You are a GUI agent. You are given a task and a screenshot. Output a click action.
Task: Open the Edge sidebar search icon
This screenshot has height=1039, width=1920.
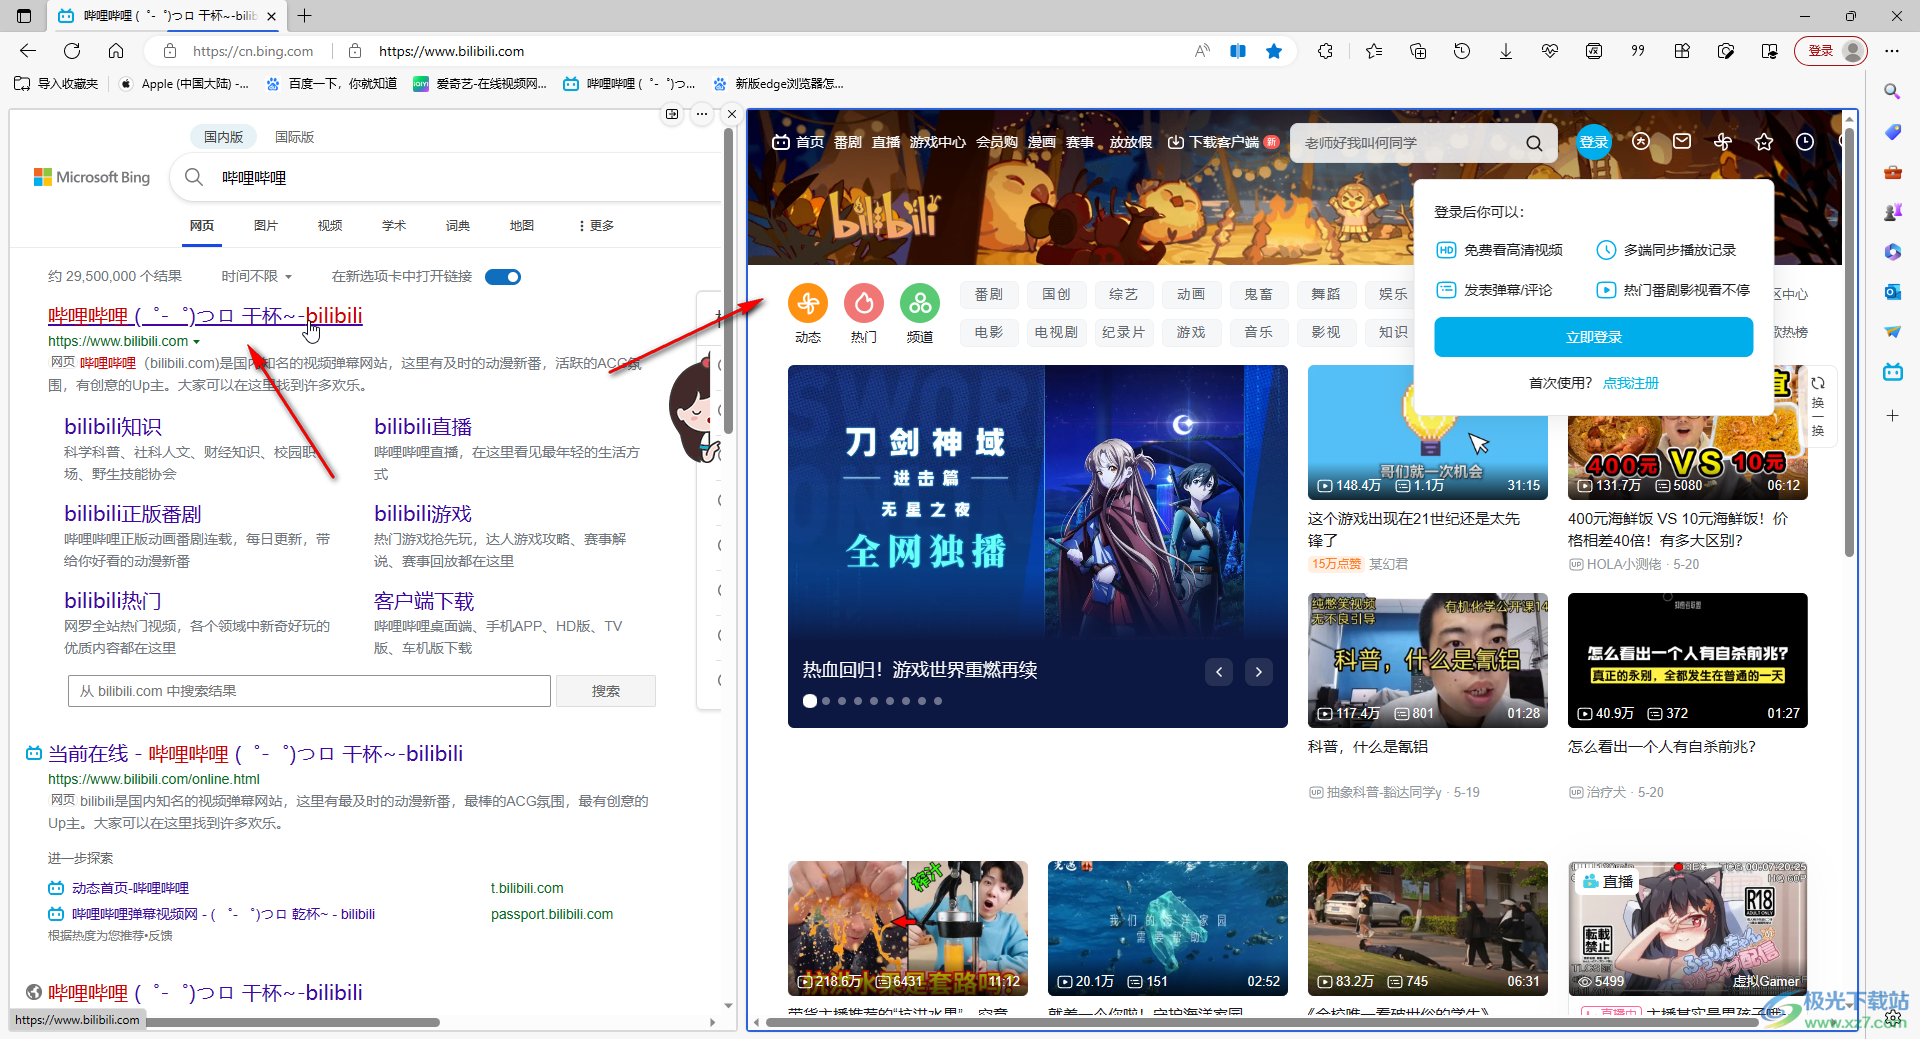point(1892,92)
